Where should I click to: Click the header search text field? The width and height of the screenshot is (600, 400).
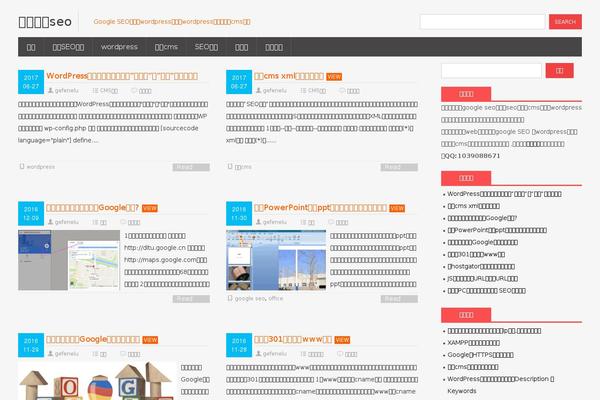pyautogui.click(x=482, y=22)
